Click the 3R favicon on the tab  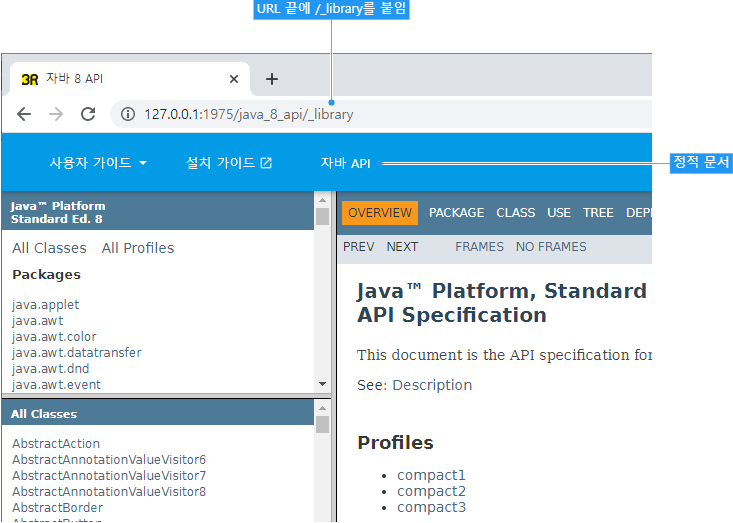pos(30,79)
